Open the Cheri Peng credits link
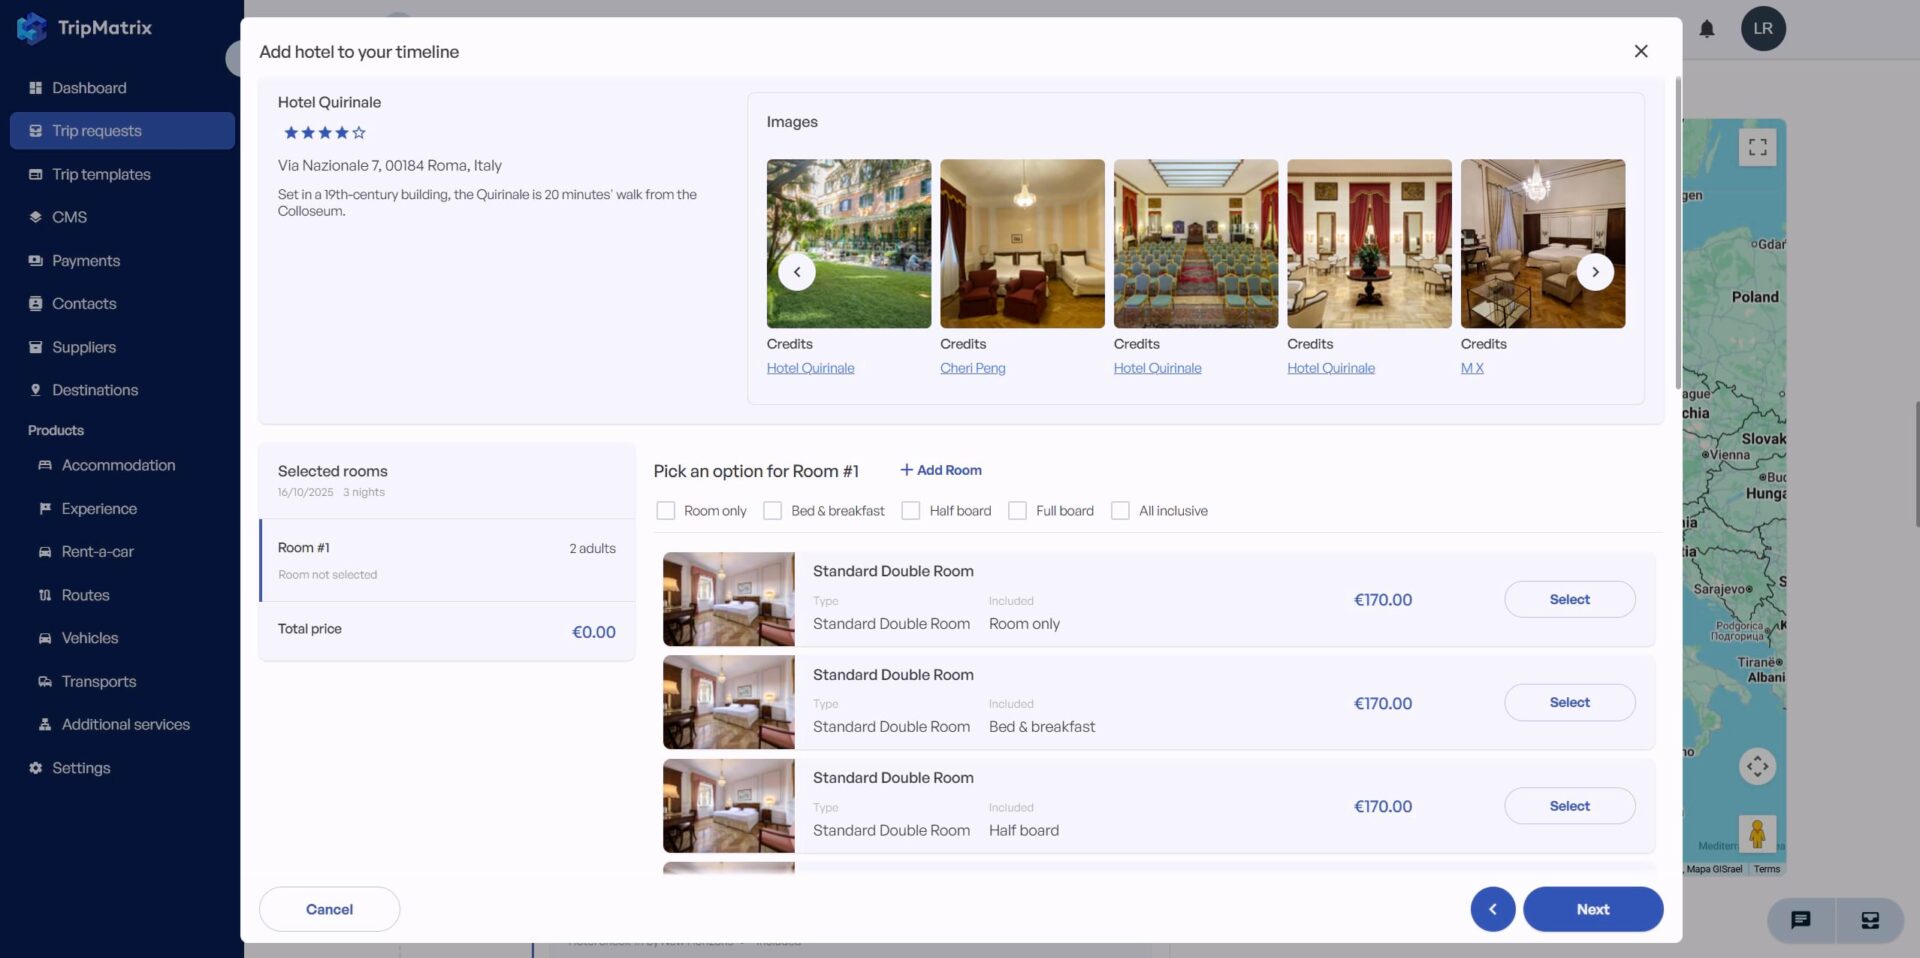Image resolution: width=1920 pixels, height=958 pixels. click(972, 368)
